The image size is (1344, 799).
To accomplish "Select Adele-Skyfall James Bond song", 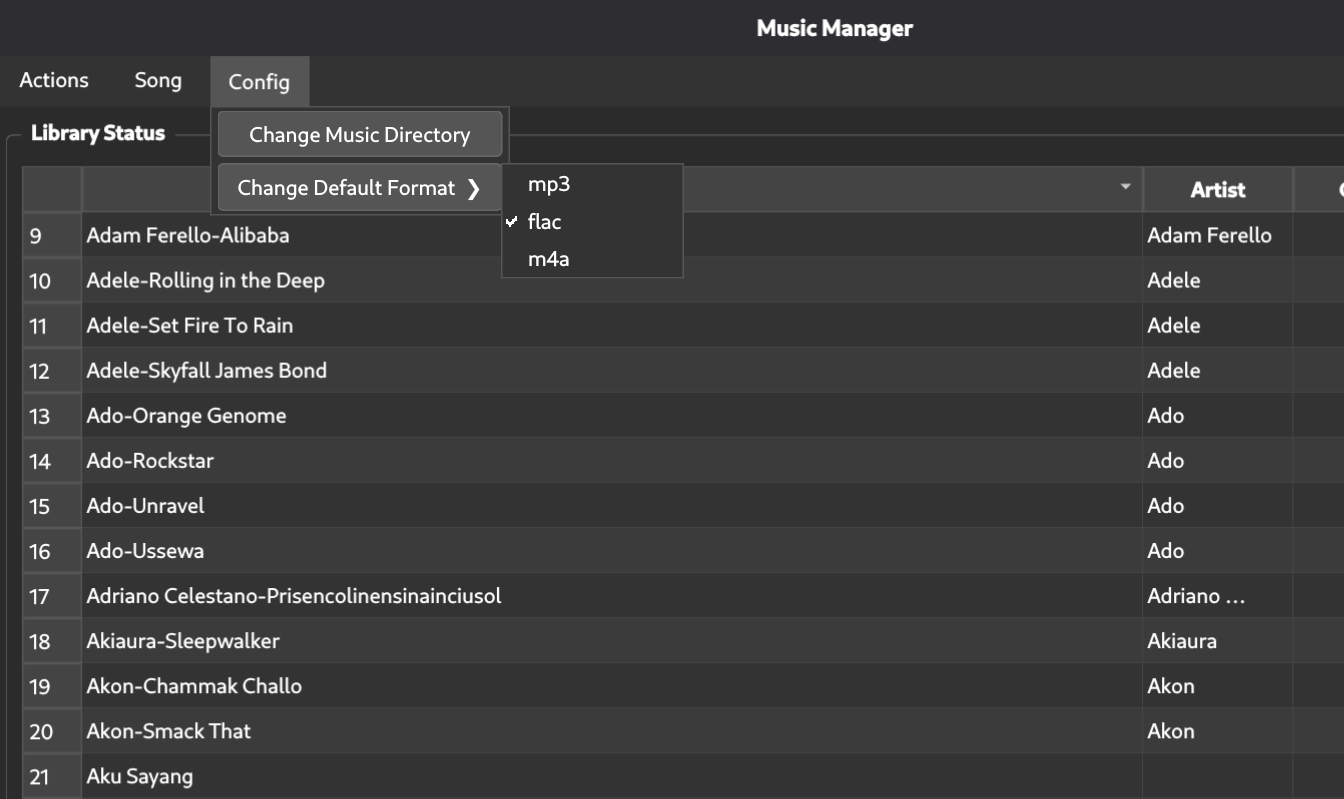I will pyautogui.click(x=207, y=371).
